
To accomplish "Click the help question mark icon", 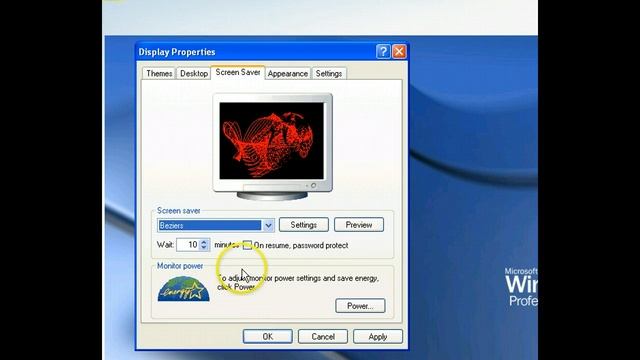I will pyautogui.click(x=383, y=51).
